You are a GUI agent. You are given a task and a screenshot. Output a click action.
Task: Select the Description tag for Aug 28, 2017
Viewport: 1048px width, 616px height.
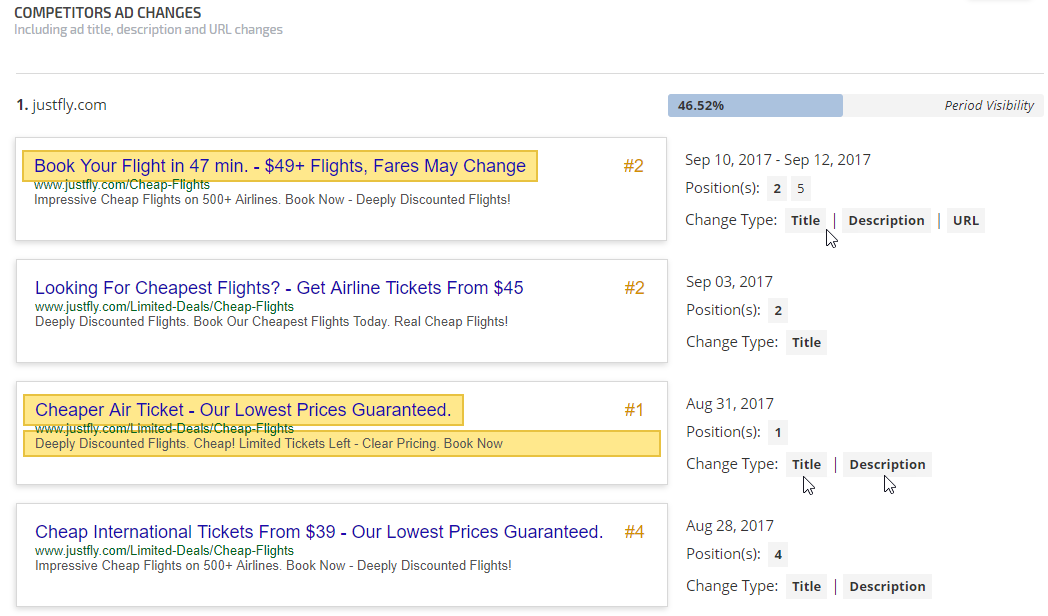[887, 587]
